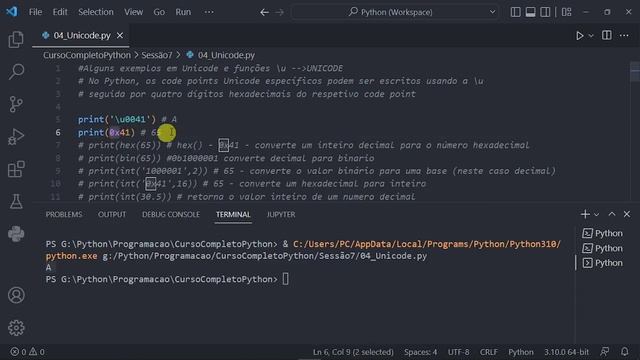Open the Run menu
This screenshot has width=640, height=360.
click(x=183, y=12)
